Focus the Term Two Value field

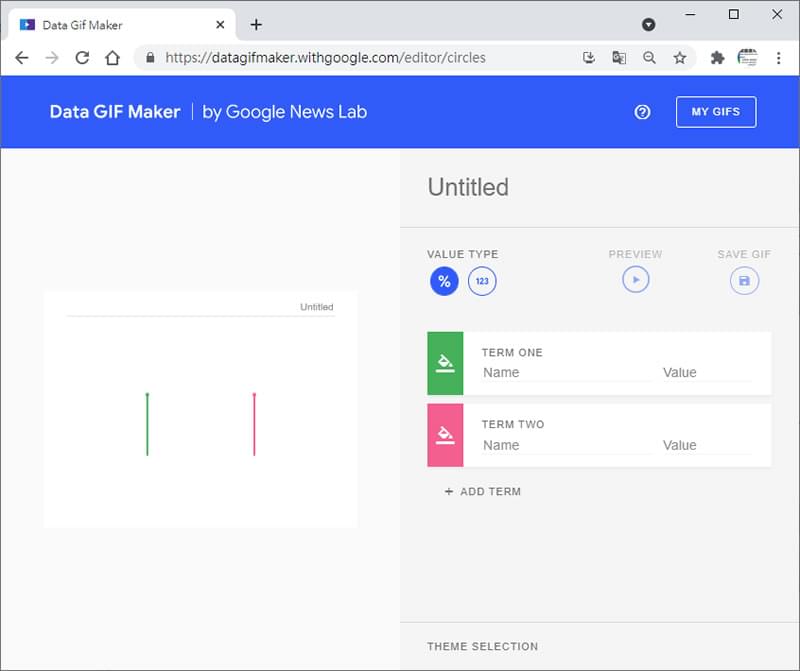coord(707,445)
